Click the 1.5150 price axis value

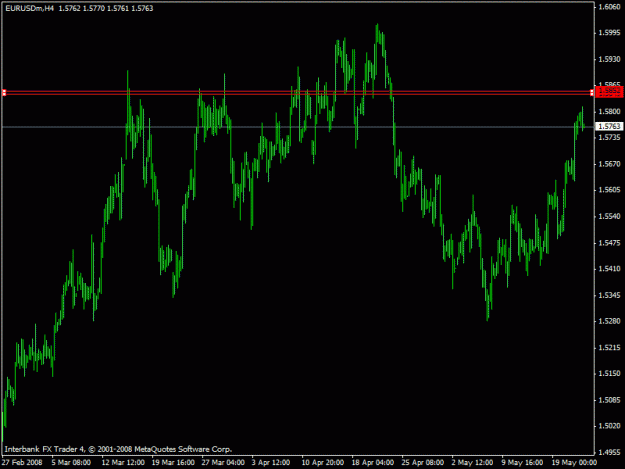point(609,374)
